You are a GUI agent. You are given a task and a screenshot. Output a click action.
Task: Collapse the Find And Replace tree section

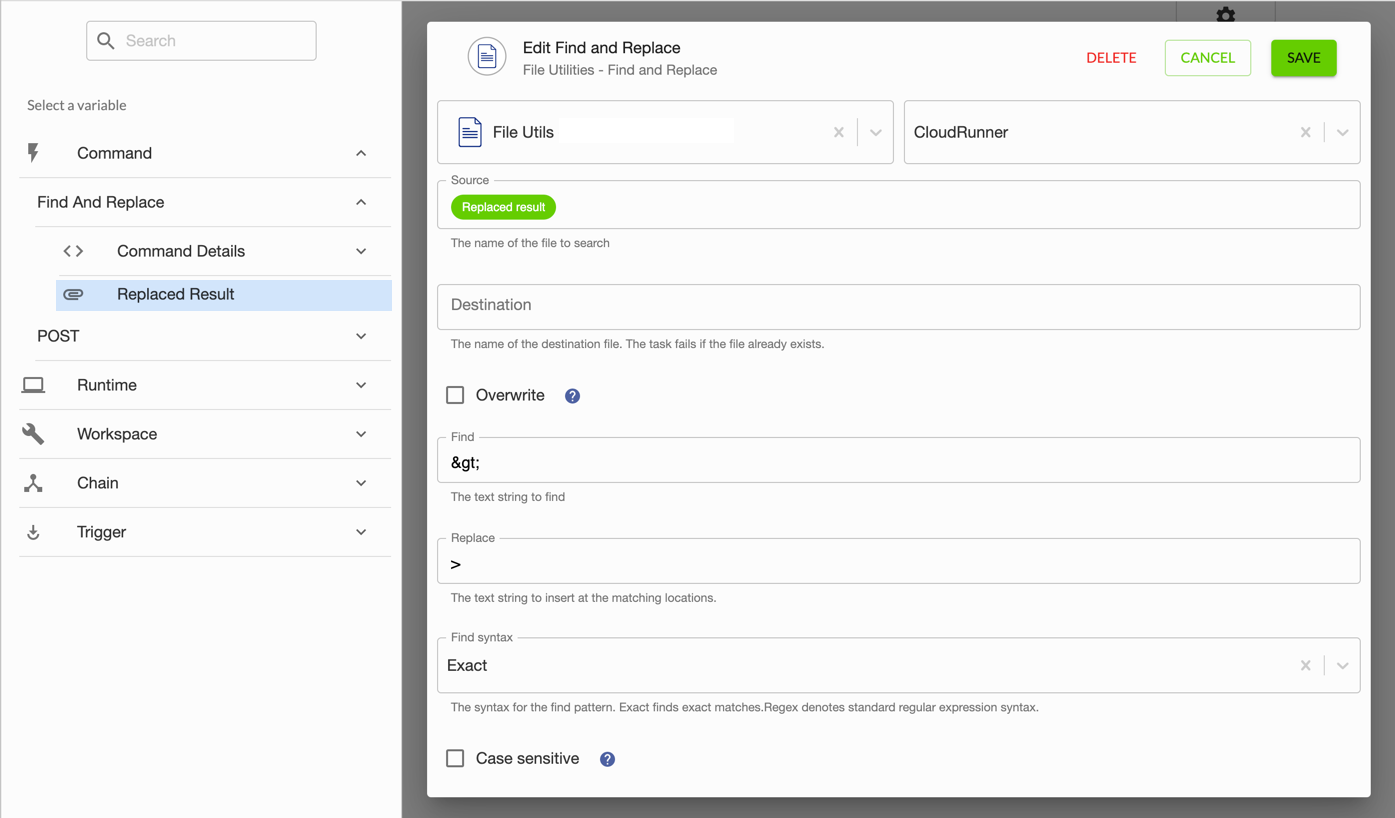tap(361, 202)
